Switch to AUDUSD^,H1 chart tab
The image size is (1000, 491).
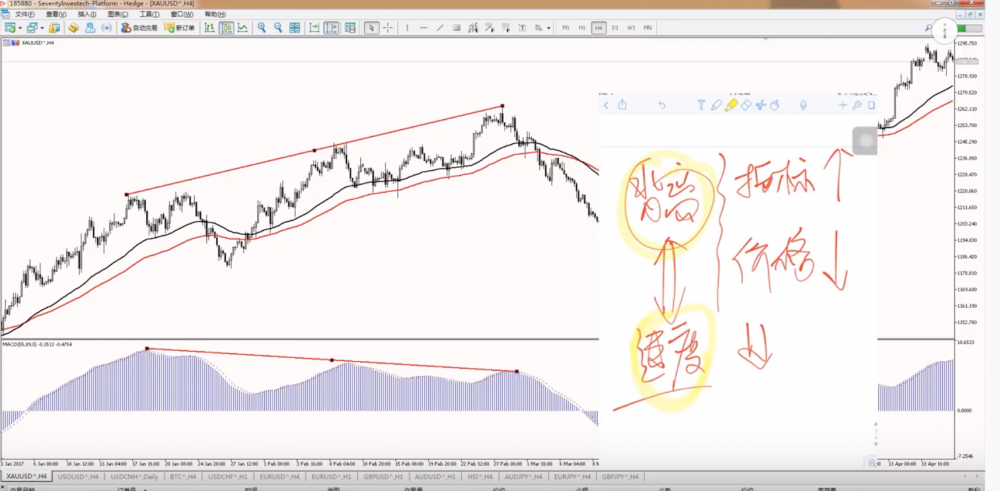click(435, 476)
